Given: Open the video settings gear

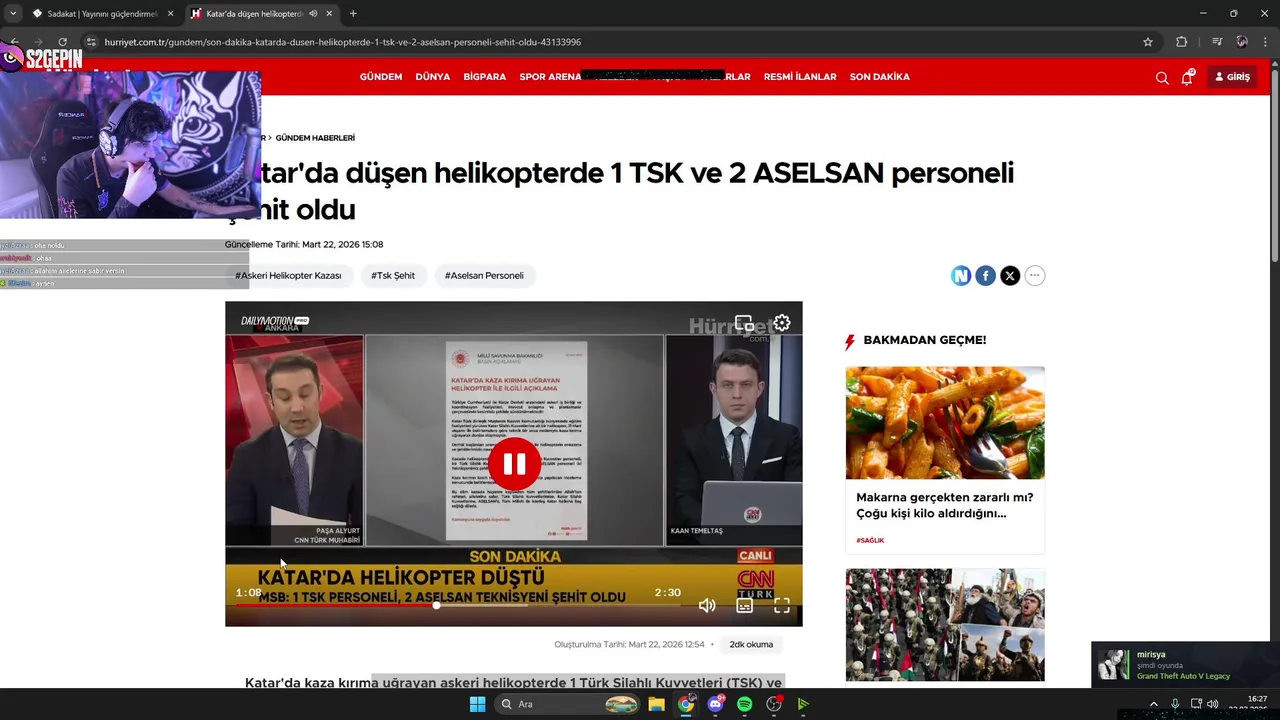Looking at the screenshot, I should (782, 323).
